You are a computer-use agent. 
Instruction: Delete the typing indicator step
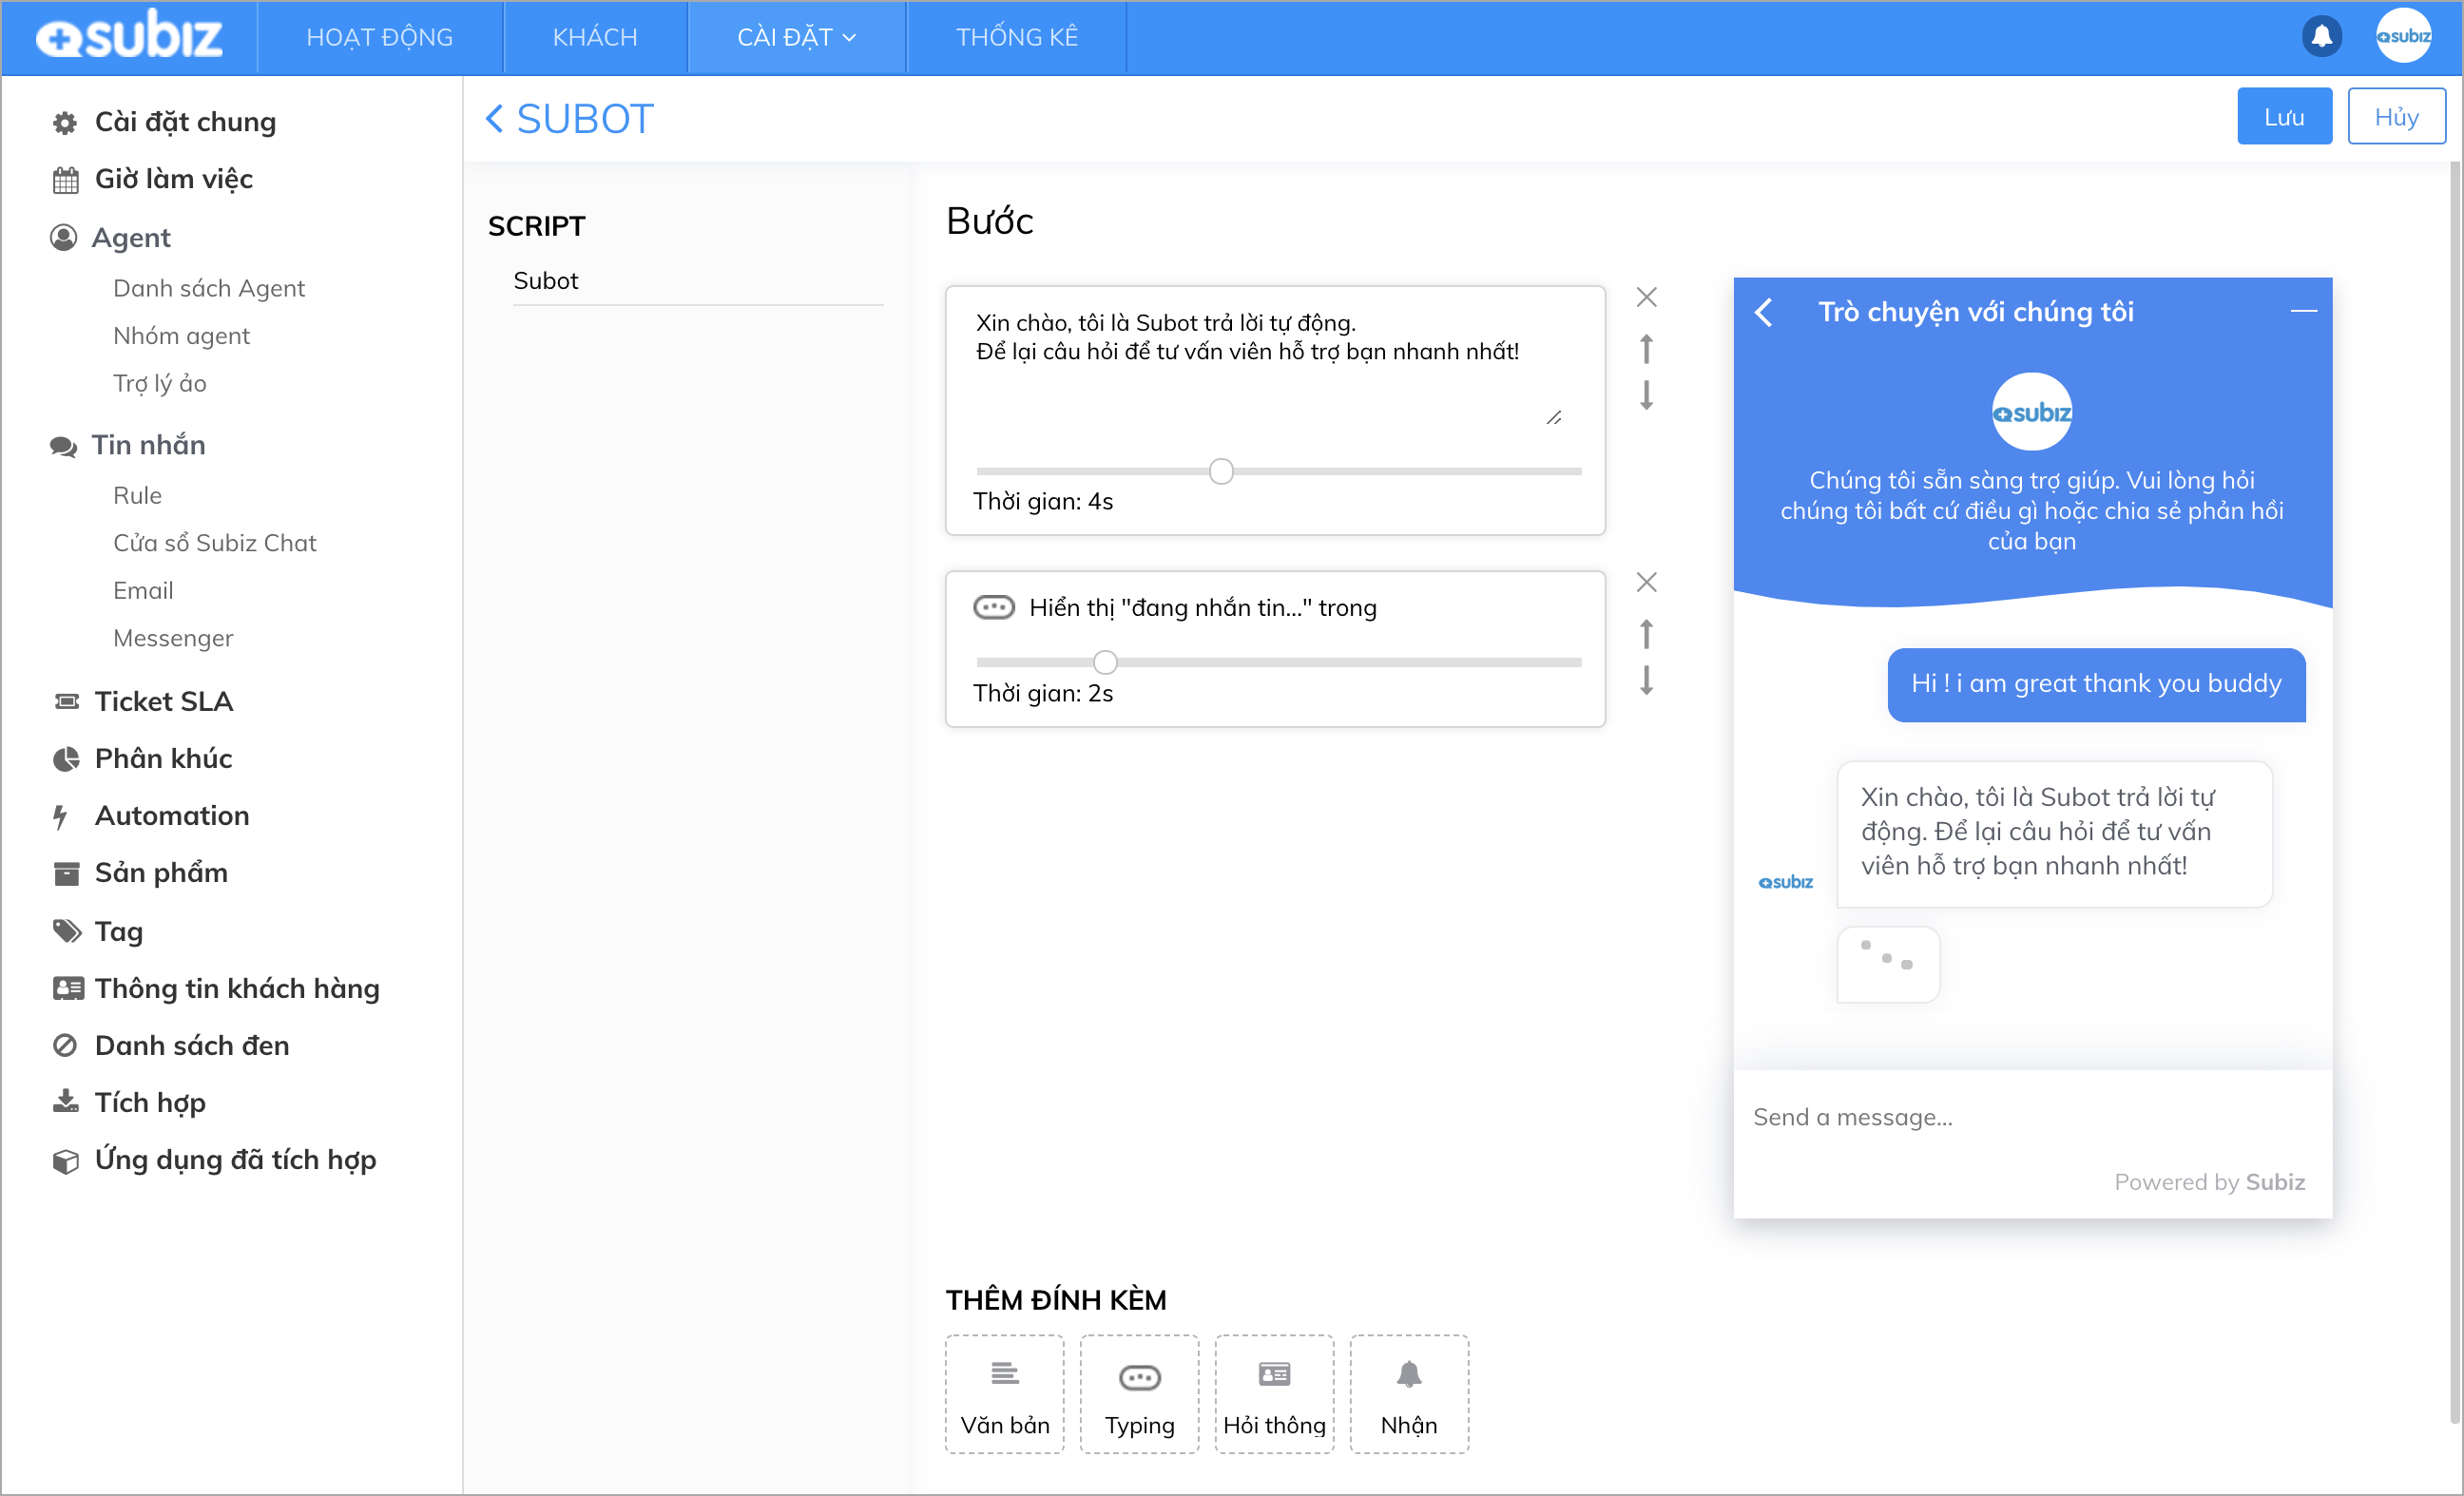[1646, 582]
